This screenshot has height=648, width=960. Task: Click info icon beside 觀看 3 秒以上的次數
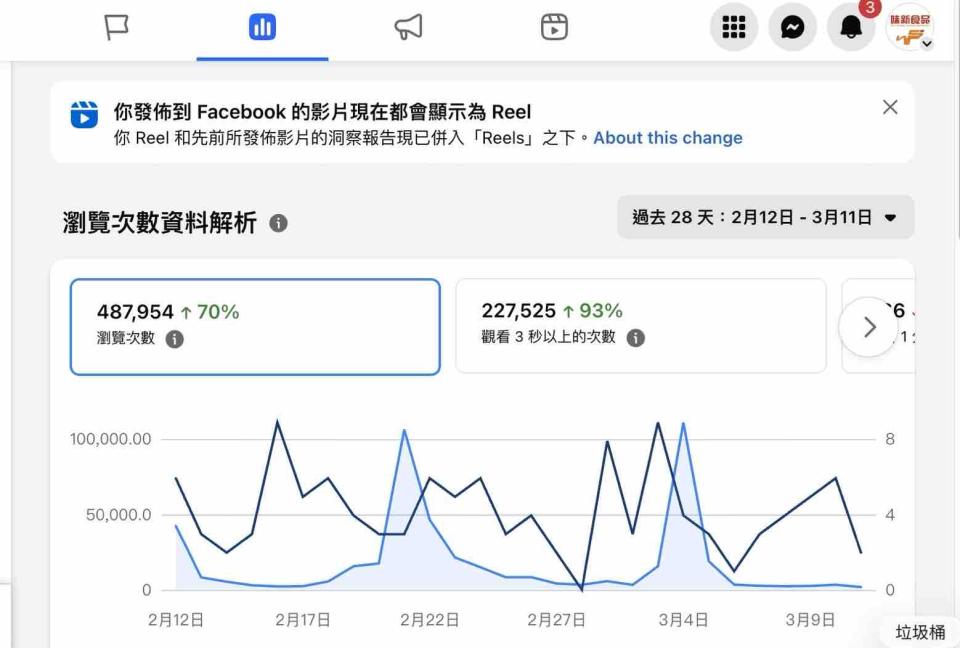click(x=635, y=339)
